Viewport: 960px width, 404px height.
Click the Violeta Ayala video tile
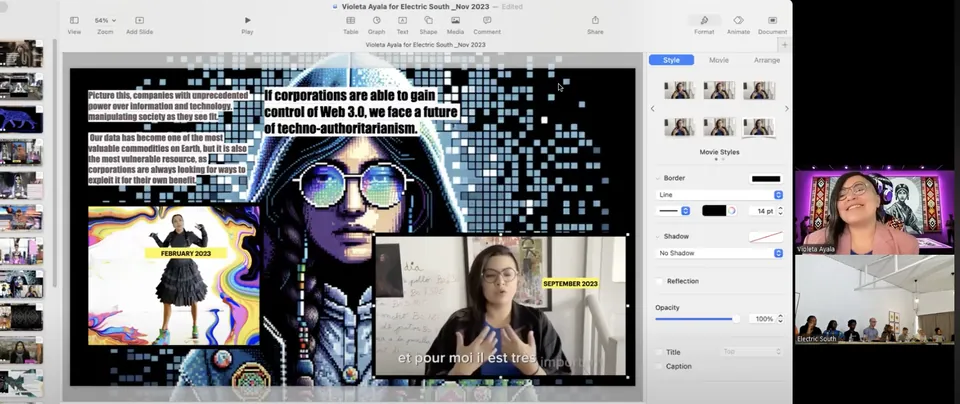(874, 212)
